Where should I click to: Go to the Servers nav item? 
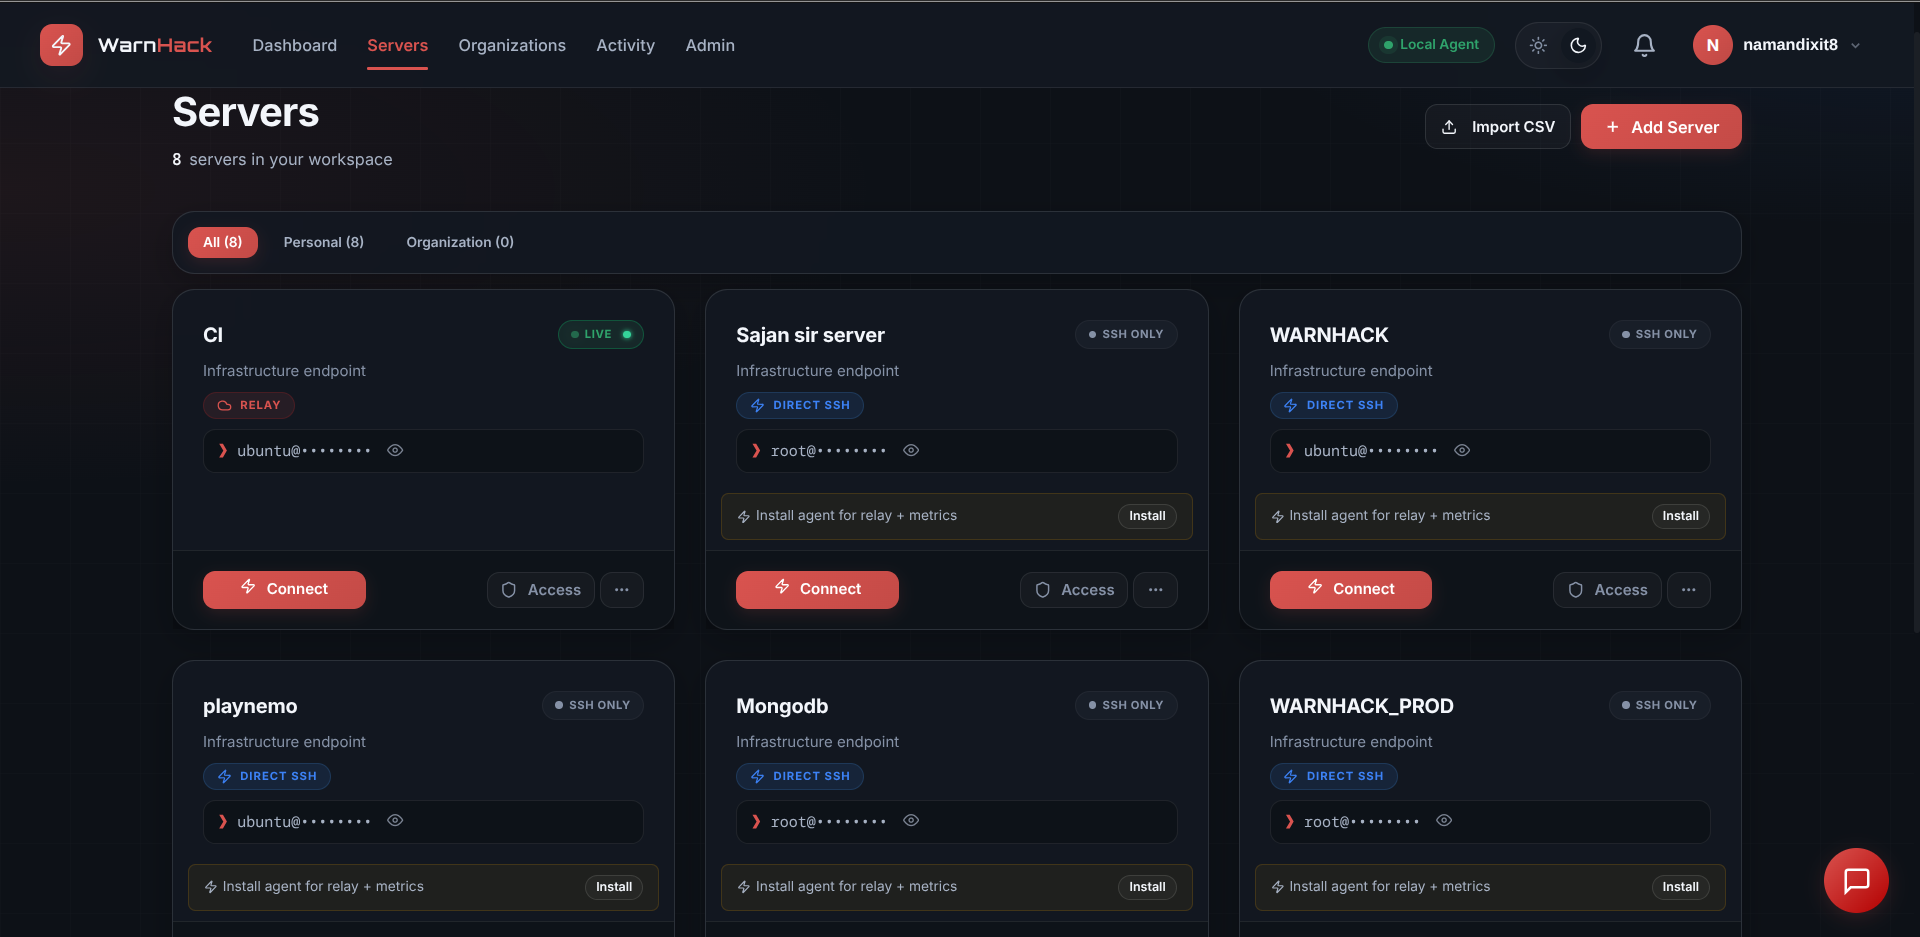click(x=397, y=45)
